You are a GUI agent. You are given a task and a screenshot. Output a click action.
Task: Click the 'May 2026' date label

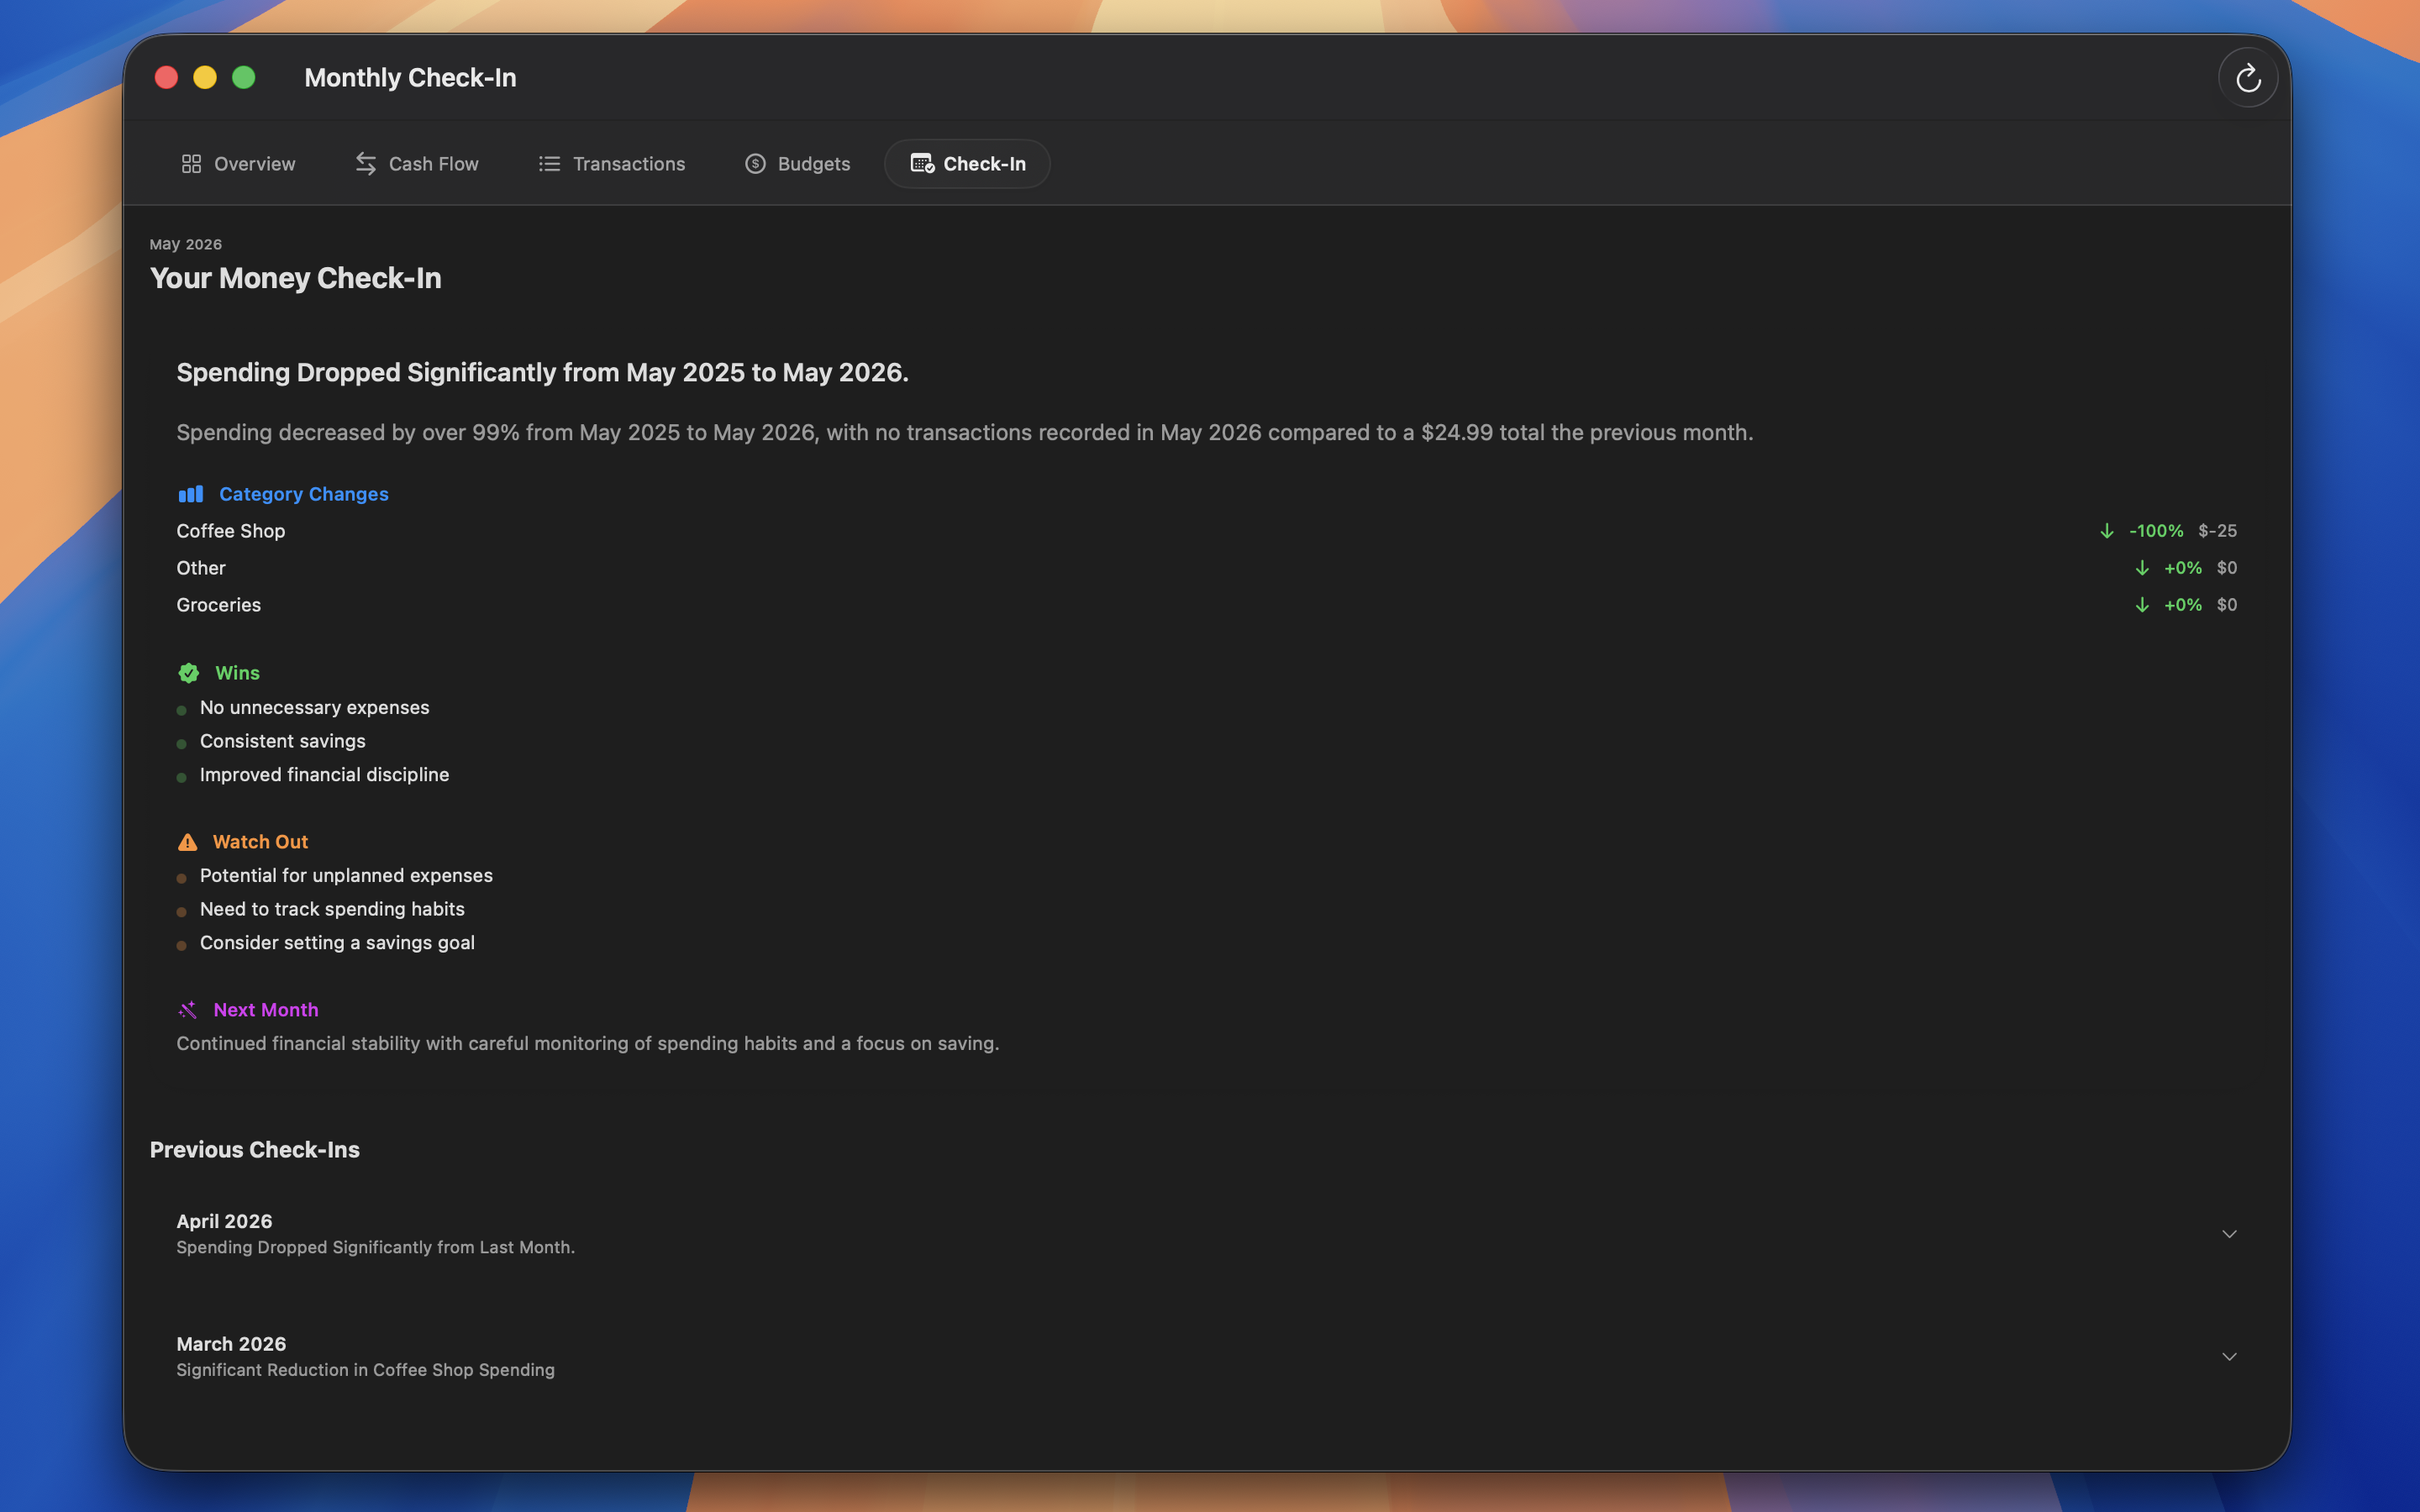(x=186, y=244)
